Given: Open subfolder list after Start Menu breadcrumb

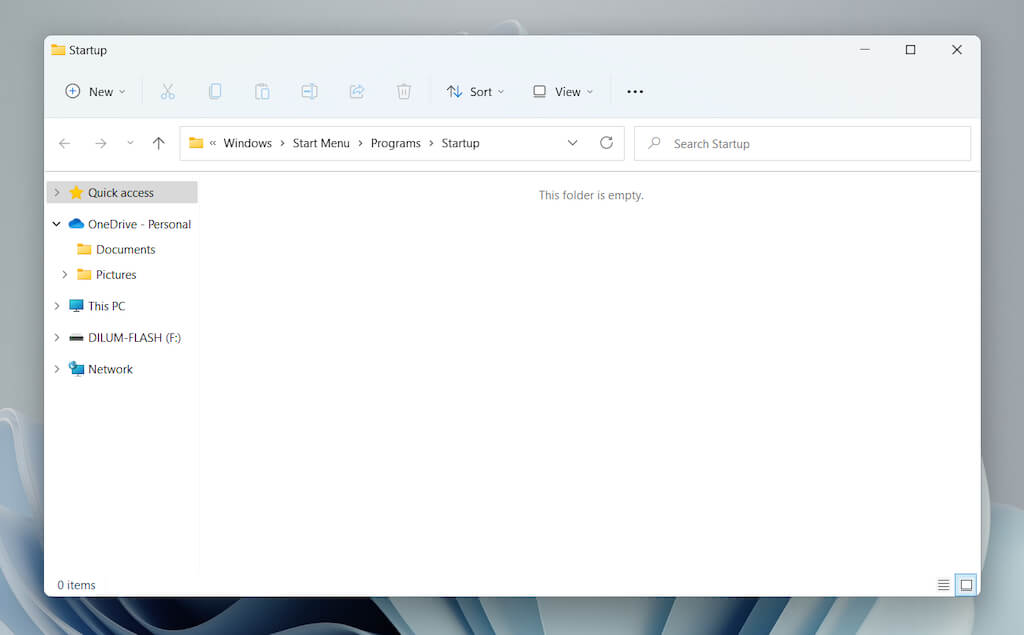Looking at the screenshot, I should coord(360,143).
